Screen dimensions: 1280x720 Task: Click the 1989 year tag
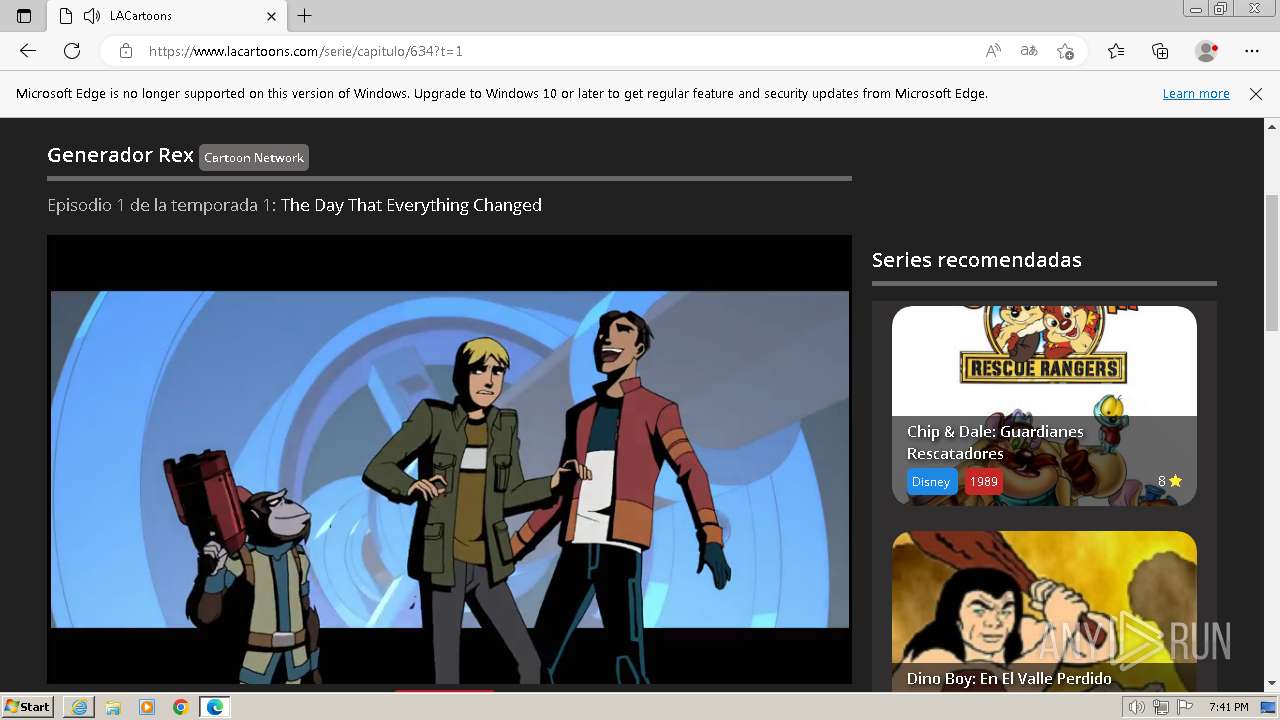point(984,481)
